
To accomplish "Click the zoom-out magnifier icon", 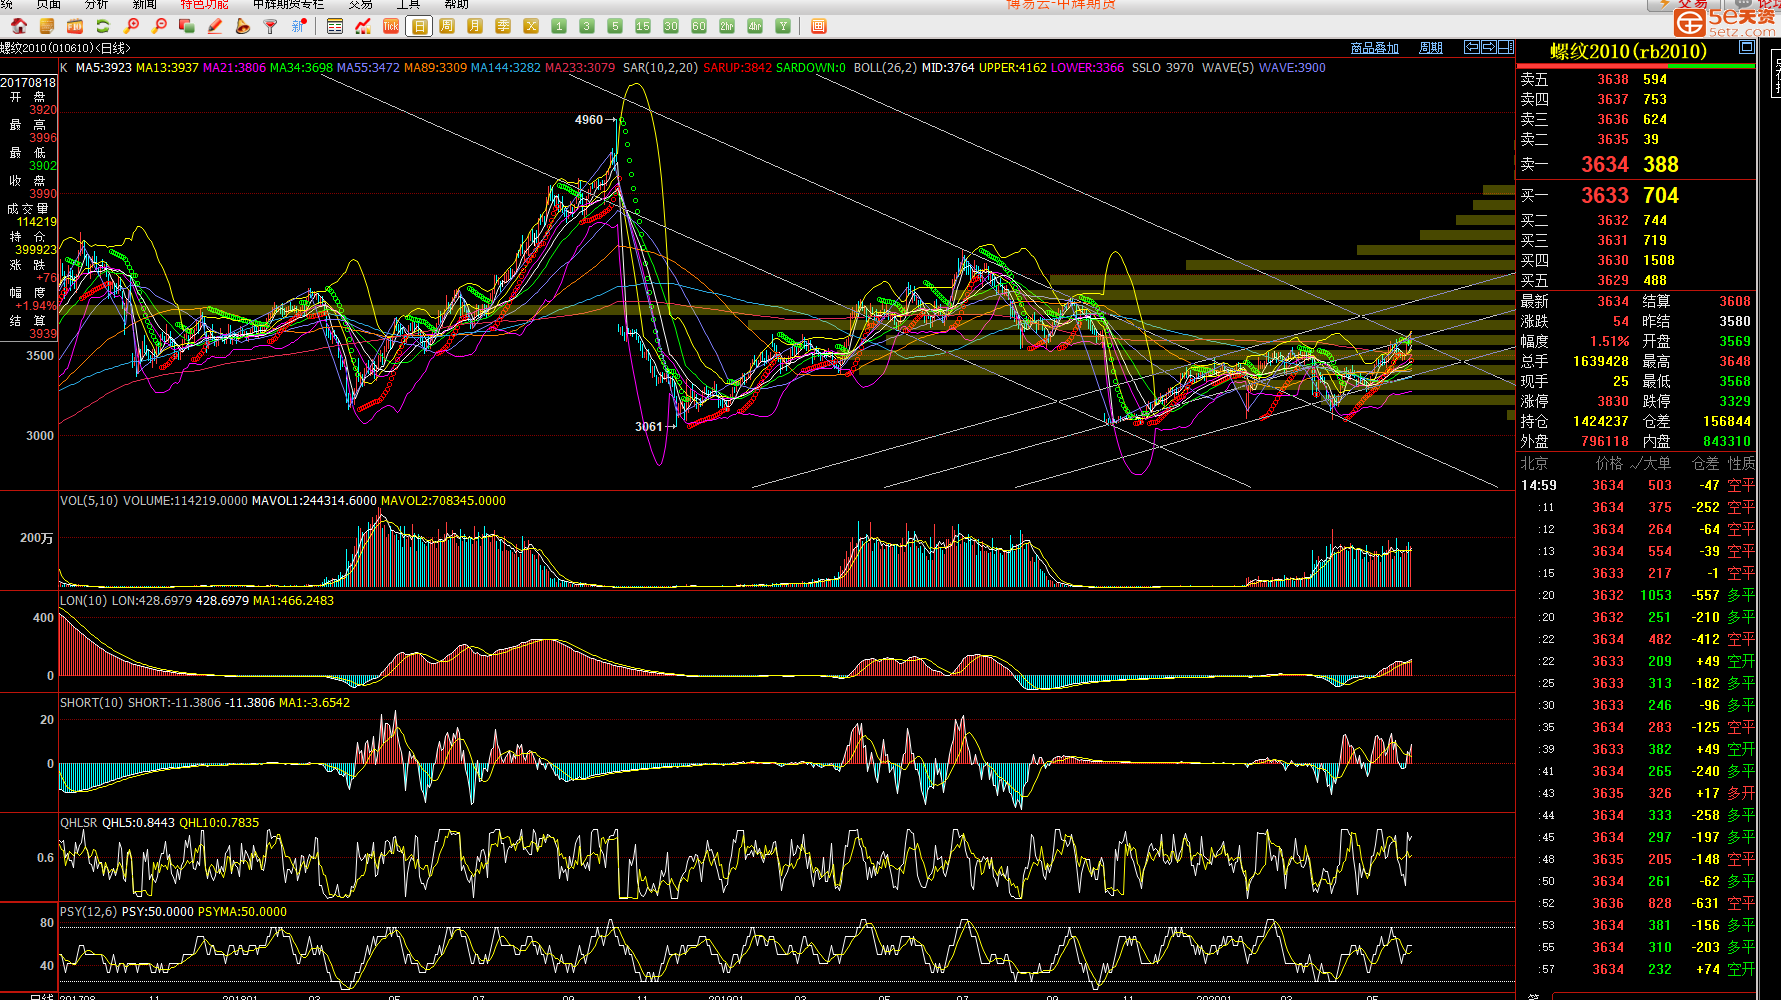I will [159, 27].
